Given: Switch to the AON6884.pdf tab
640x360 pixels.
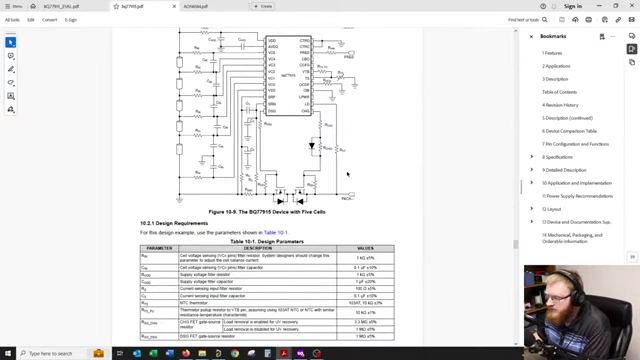Looking at the screenshot, I should click(196, 6).
